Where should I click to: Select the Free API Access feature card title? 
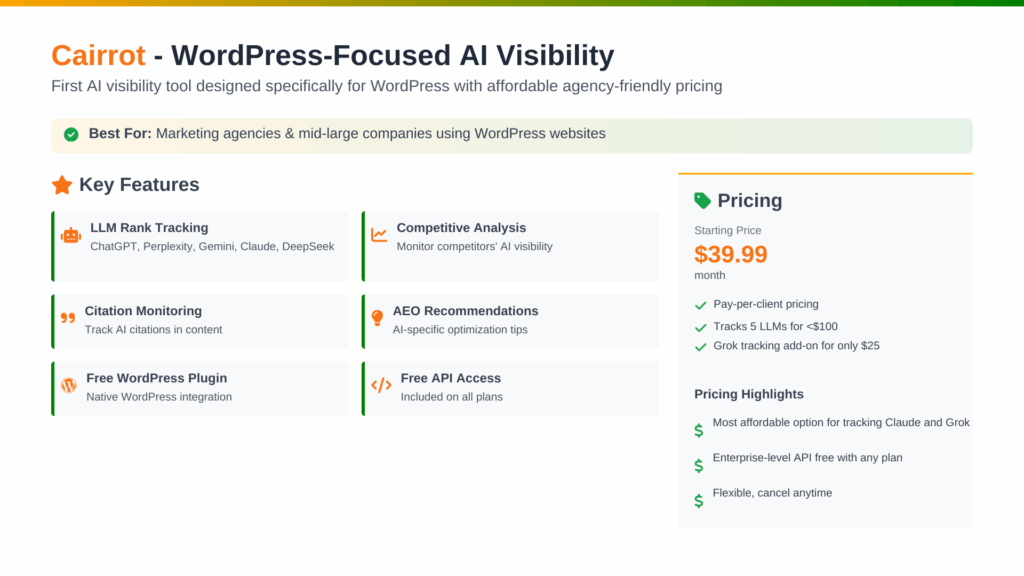450,378
